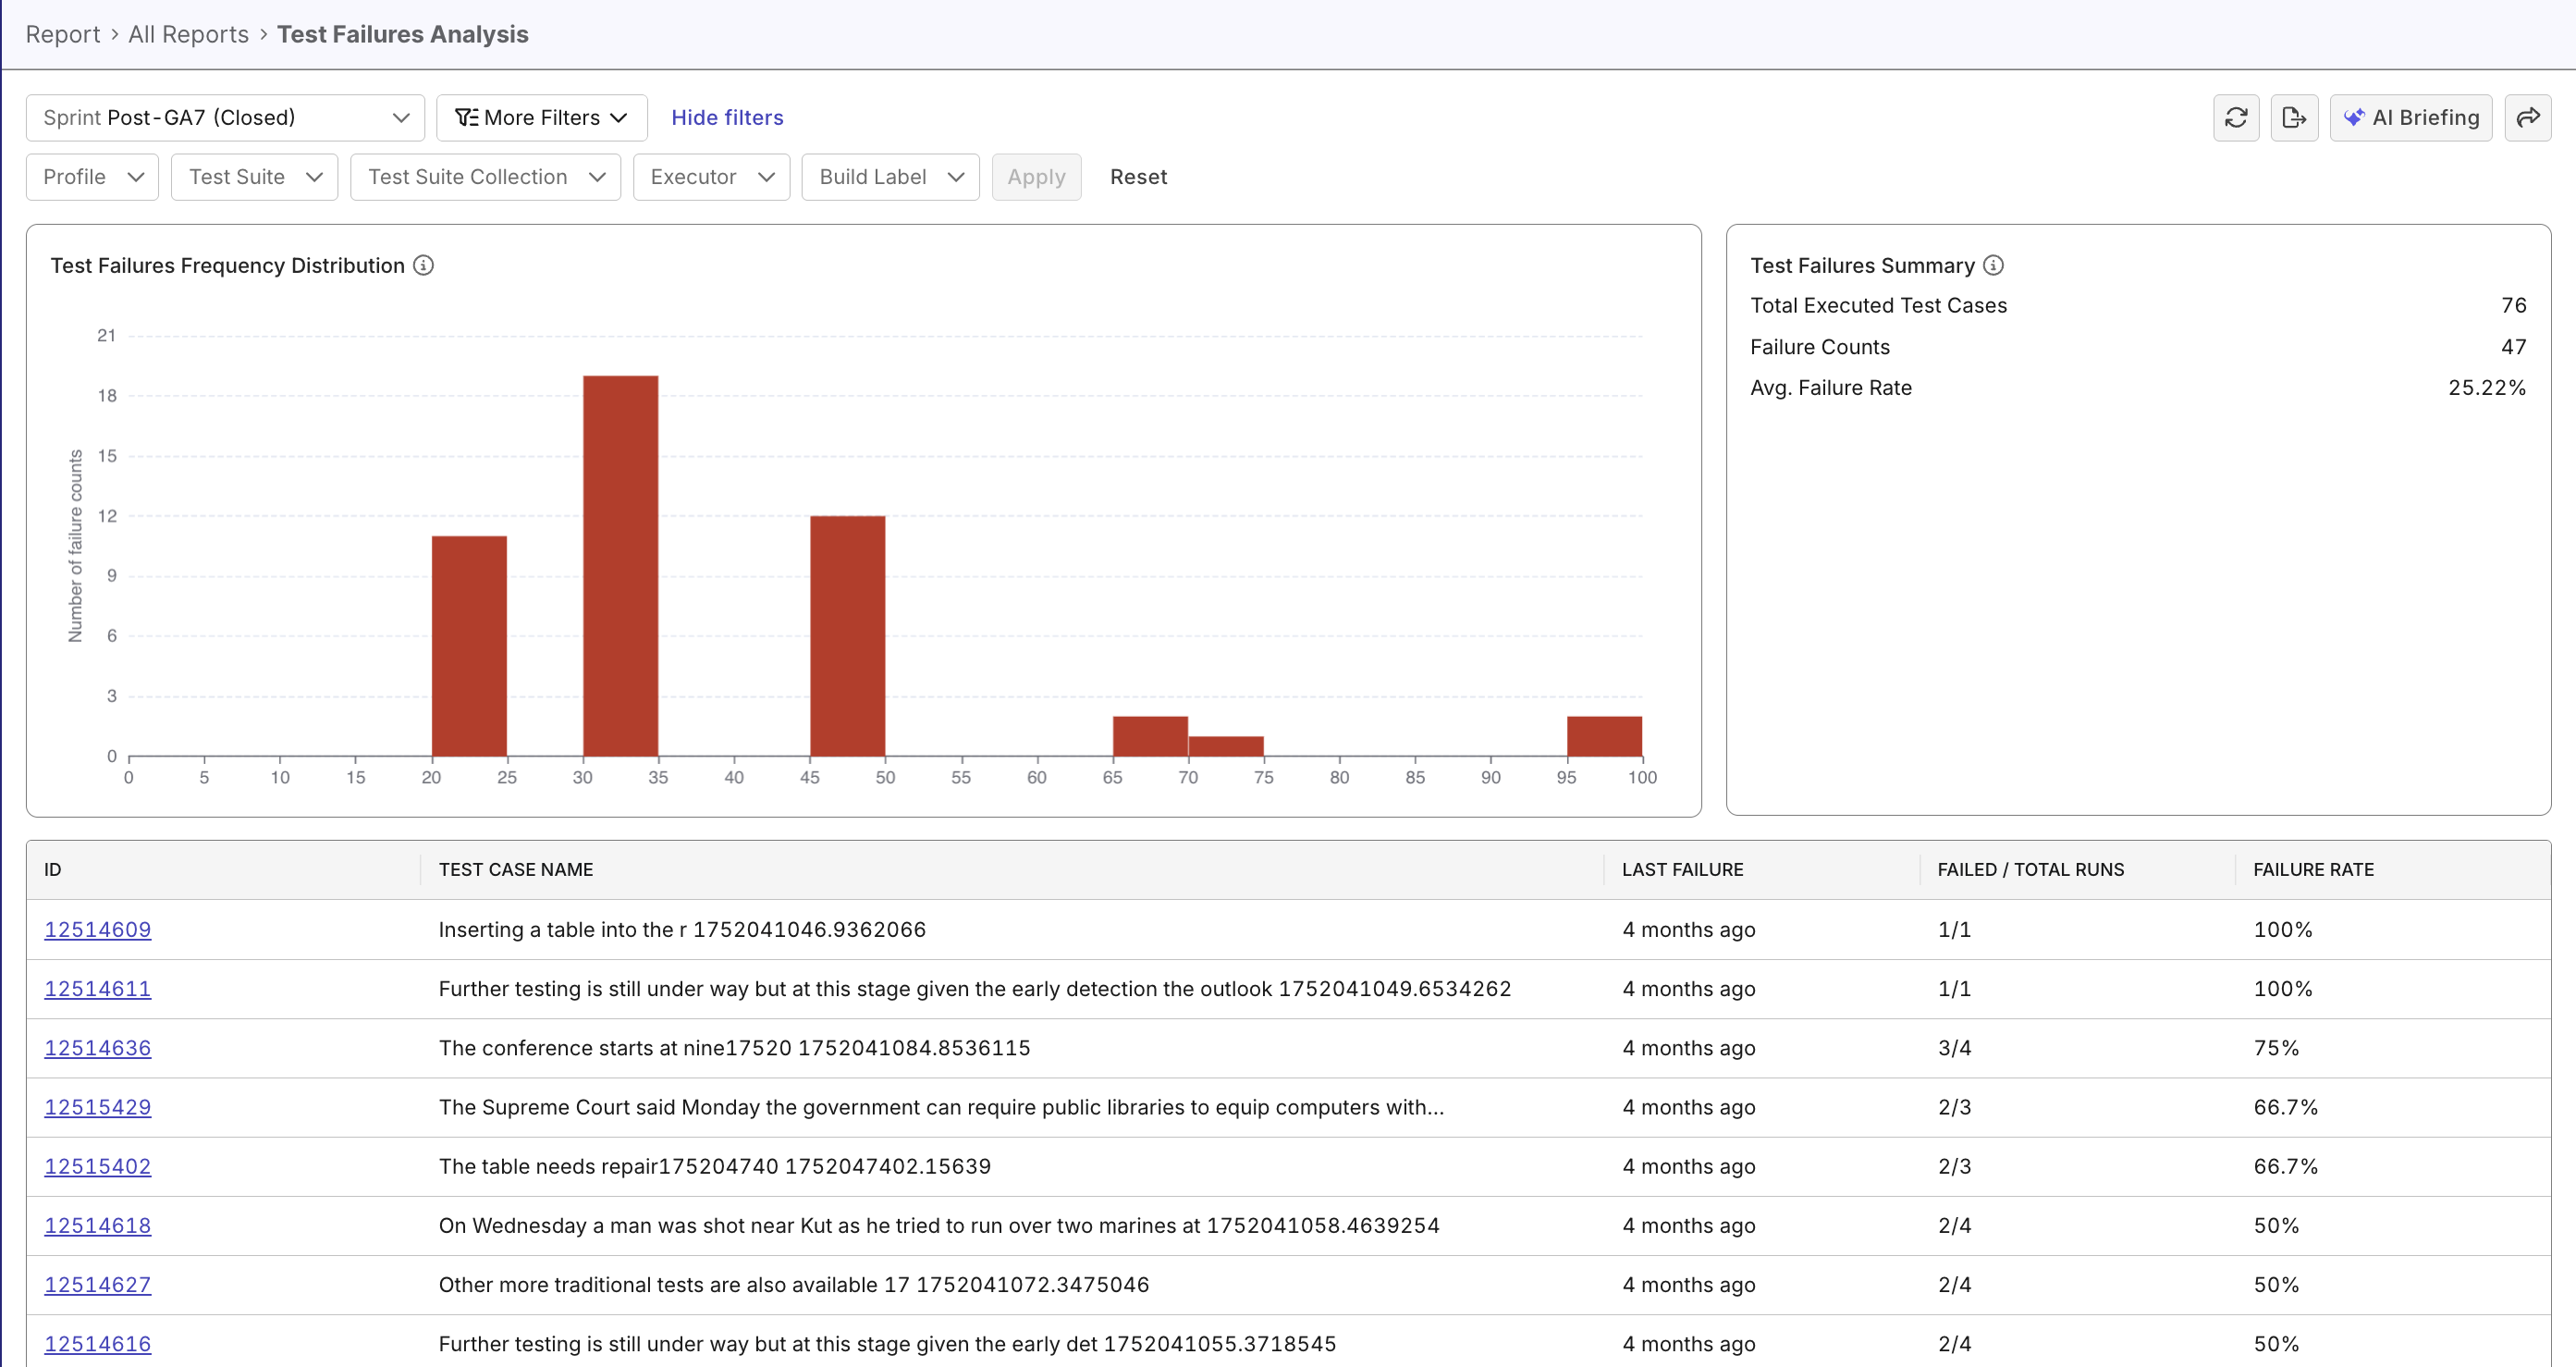Click the filter icon in More Filters

click(x=466, y=117)
